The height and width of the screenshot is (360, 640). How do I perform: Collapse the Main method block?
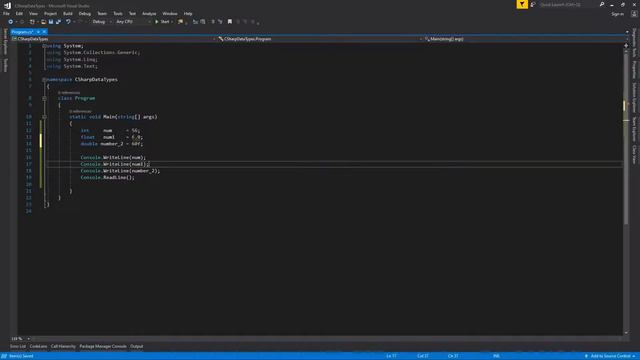[44, 117]
